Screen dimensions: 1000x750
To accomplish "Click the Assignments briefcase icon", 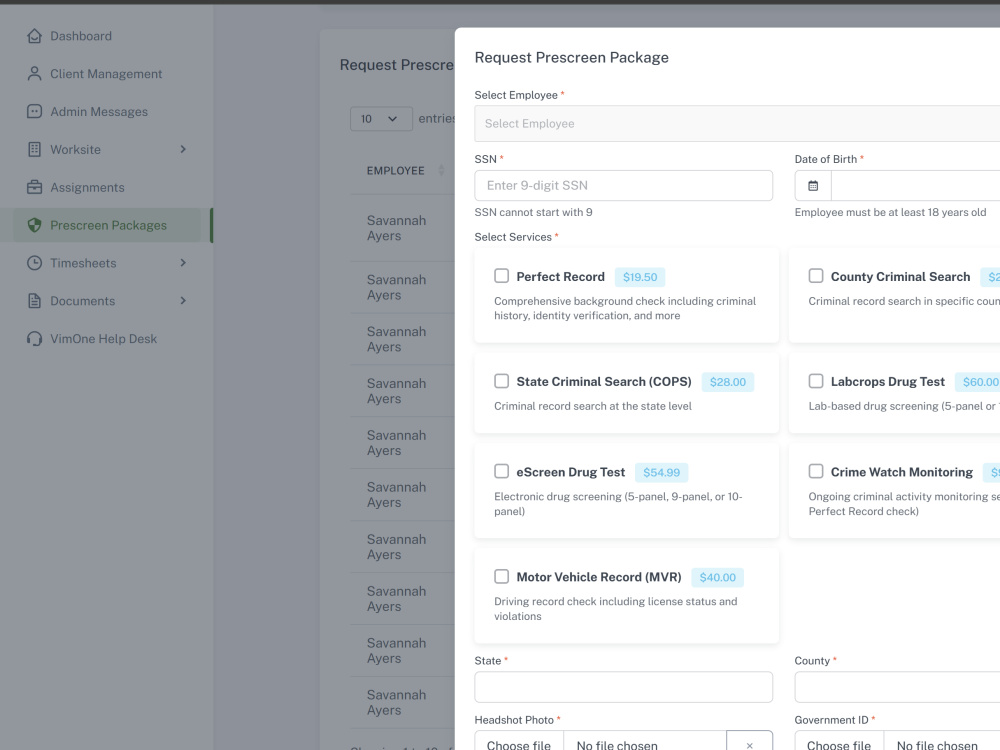I will pyautogui.click(x=34, y=188).
